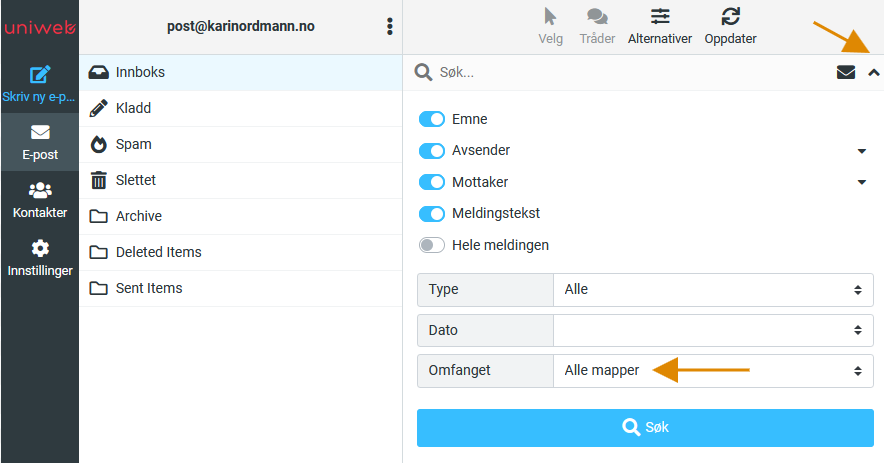Screen dimensions: 884x463
Task: Open Innstillinger gear icon
Action: tap(40, 248)
